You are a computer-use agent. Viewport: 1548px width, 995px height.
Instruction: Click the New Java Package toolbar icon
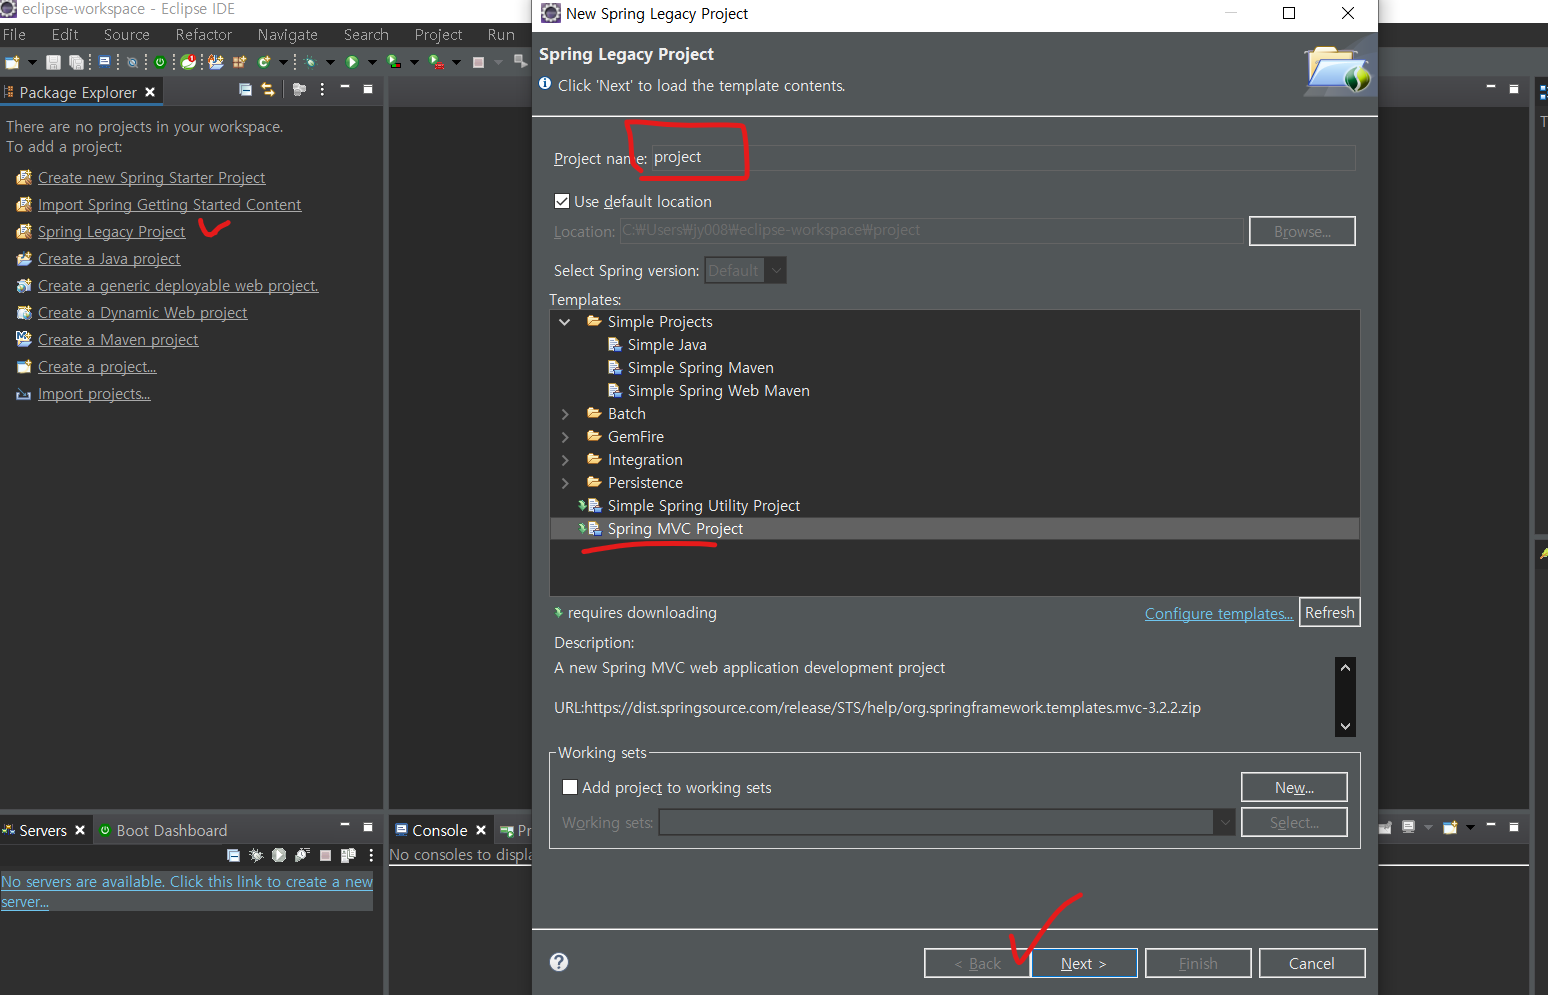coord(239,62)
